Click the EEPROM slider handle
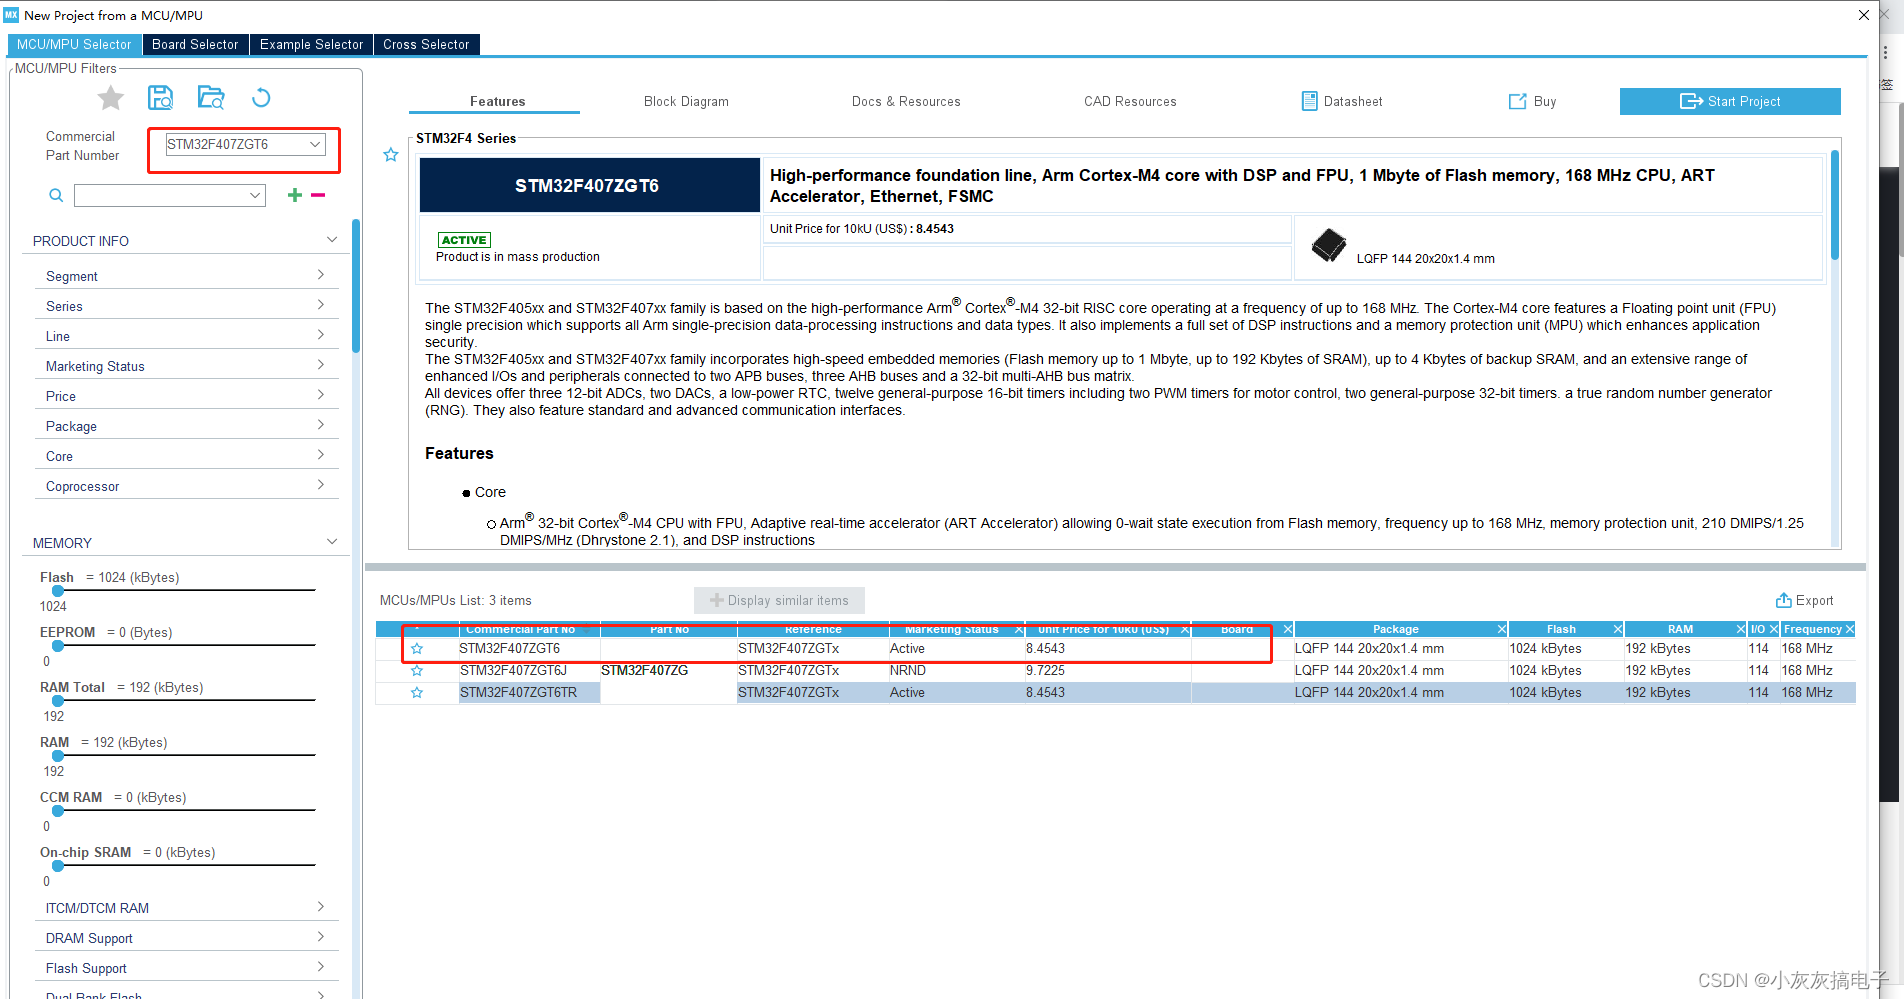This screenshot has width=1904, height=999. click(x=58, y=646)
